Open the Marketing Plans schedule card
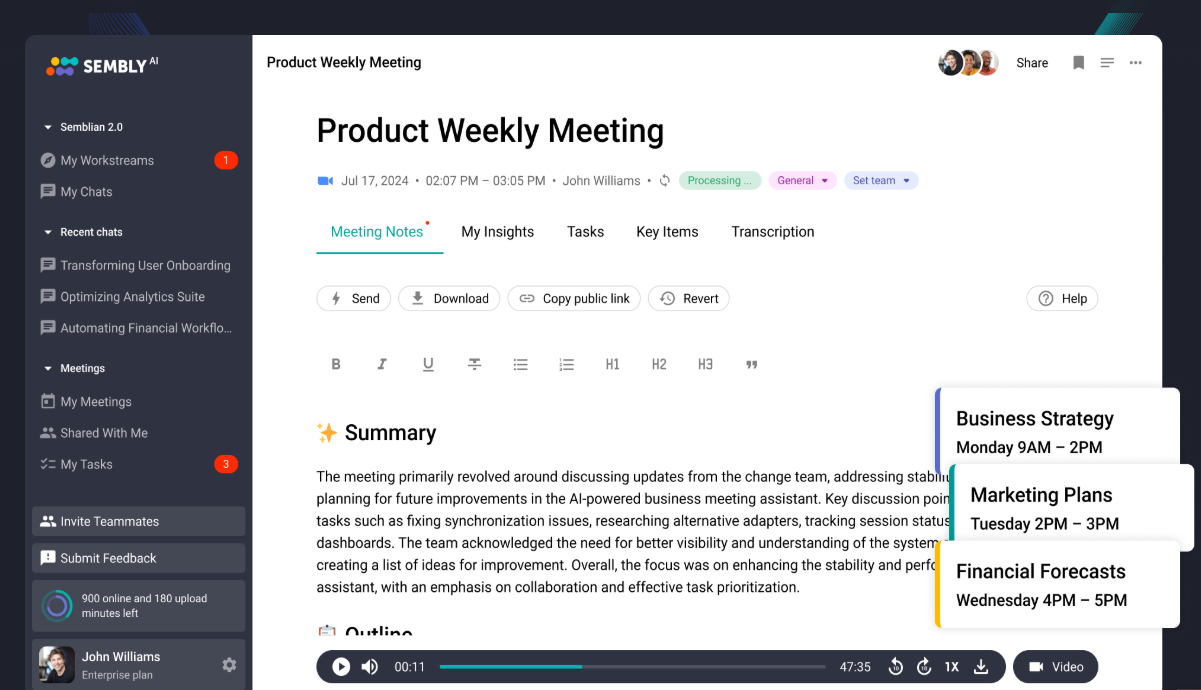 click(x=1070, y=508)
